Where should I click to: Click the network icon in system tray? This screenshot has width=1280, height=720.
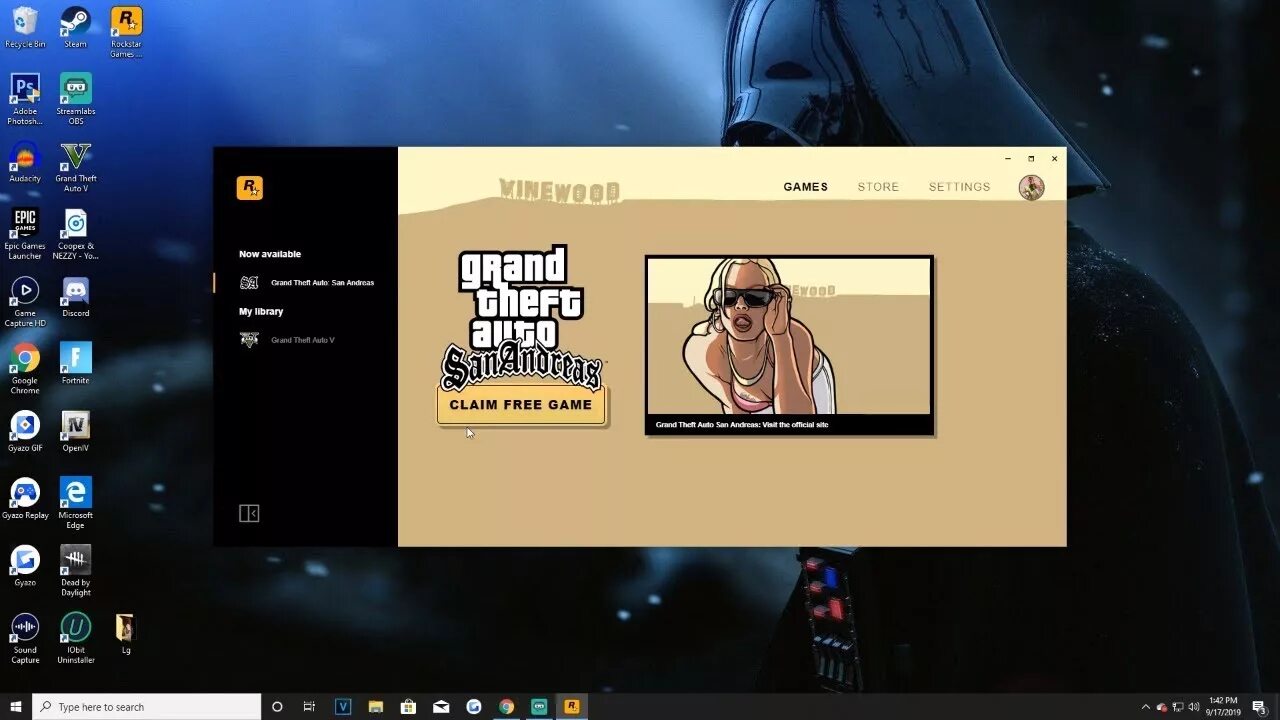(x=1178, y=707)
